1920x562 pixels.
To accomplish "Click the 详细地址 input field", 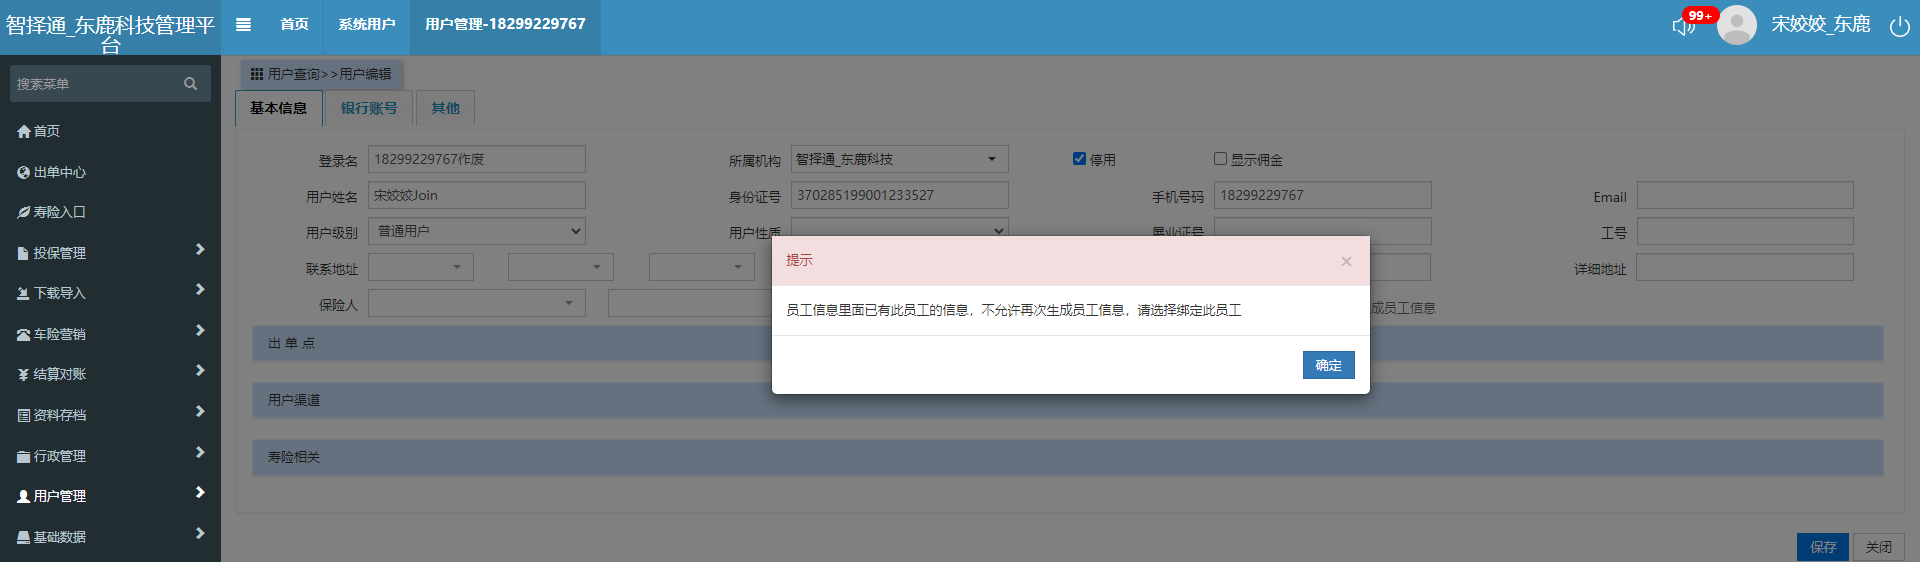I will (x=1745, y=267).
